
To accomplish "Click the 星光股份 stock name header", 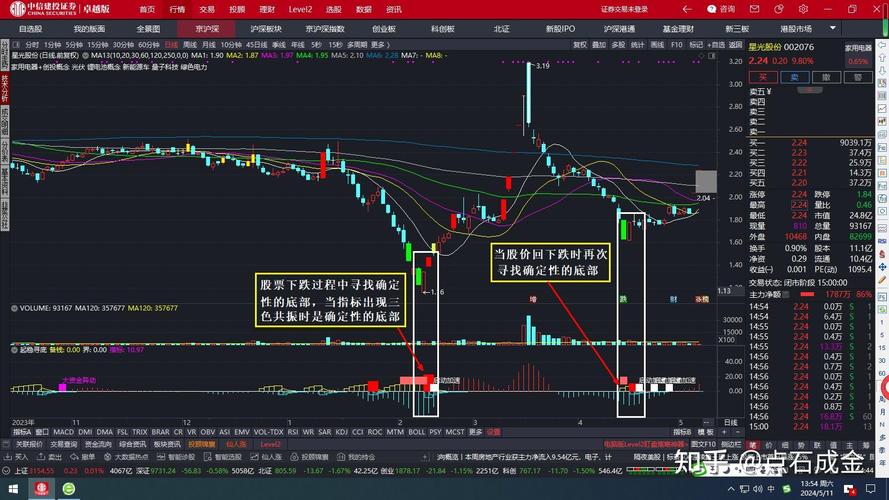I will click(x=765, y=47).
